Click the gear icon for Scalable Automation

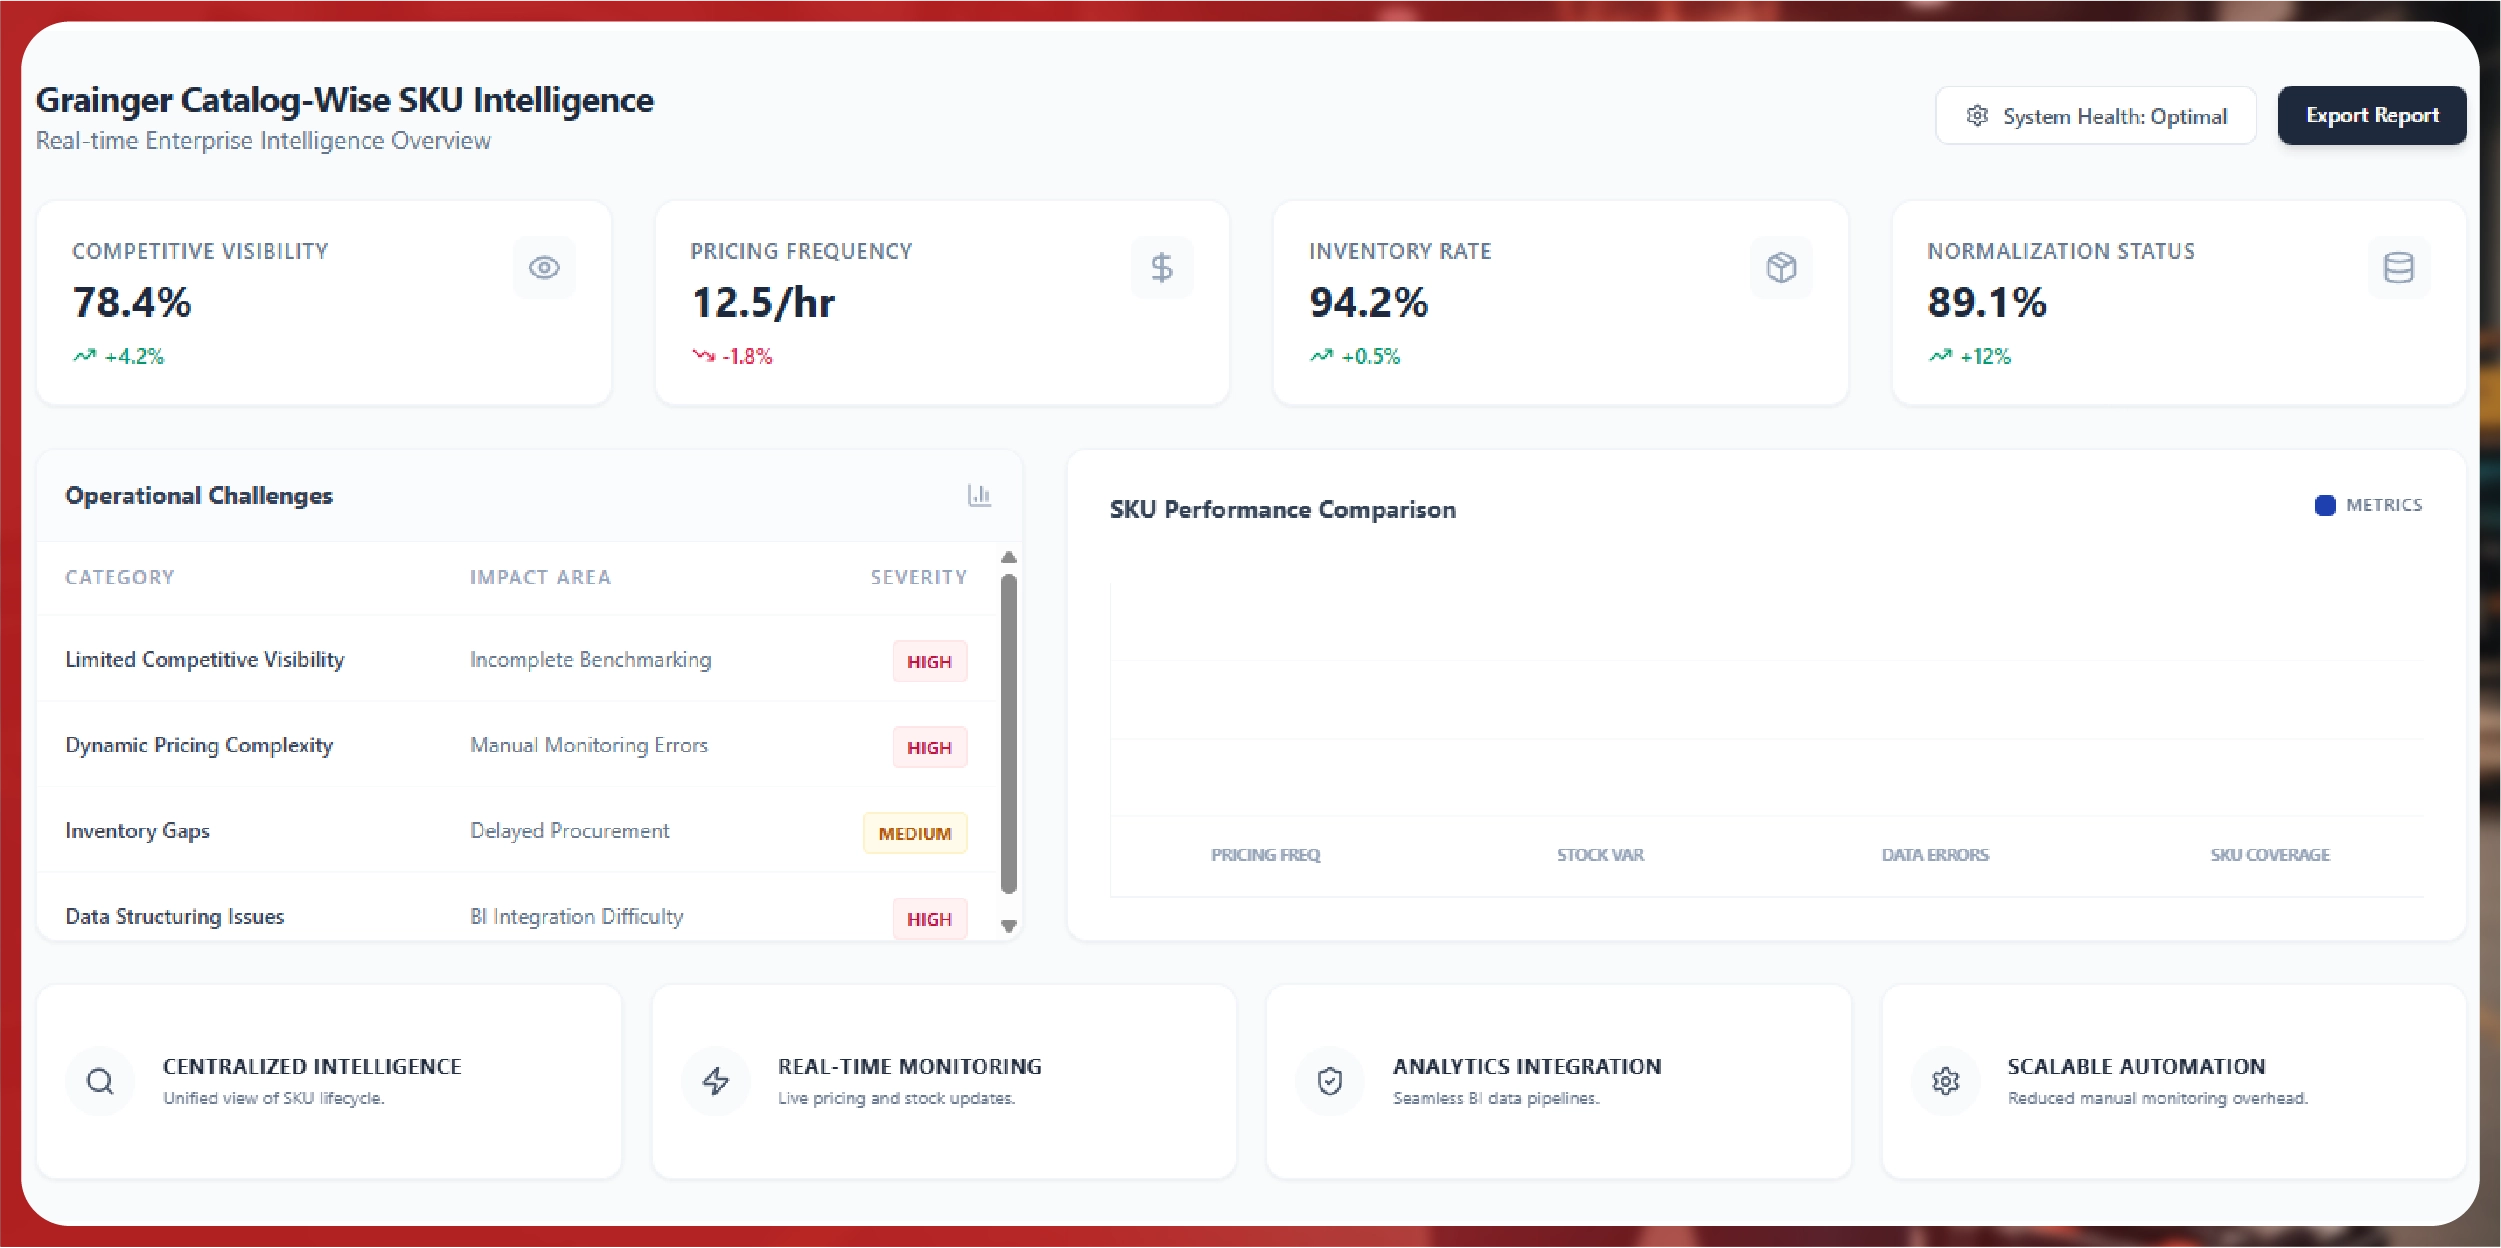tap(1945, 1081)
